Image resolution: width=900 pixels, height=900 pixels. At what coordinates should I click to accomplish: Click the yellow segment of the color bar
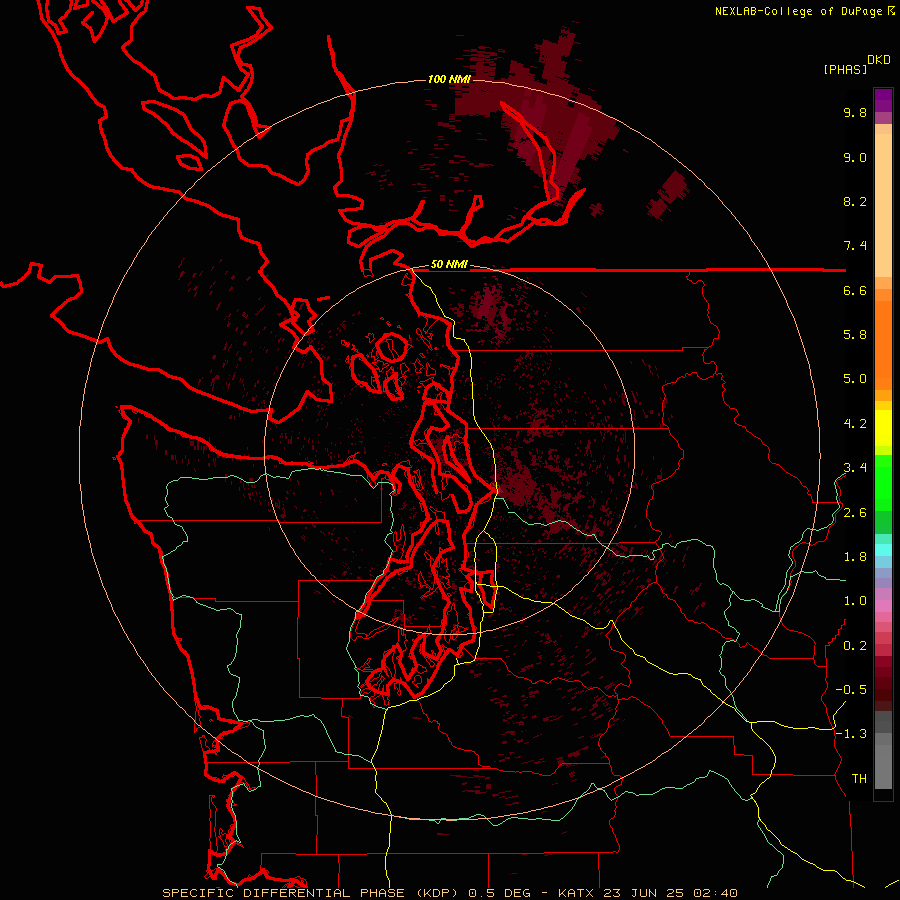pos(883,428)
